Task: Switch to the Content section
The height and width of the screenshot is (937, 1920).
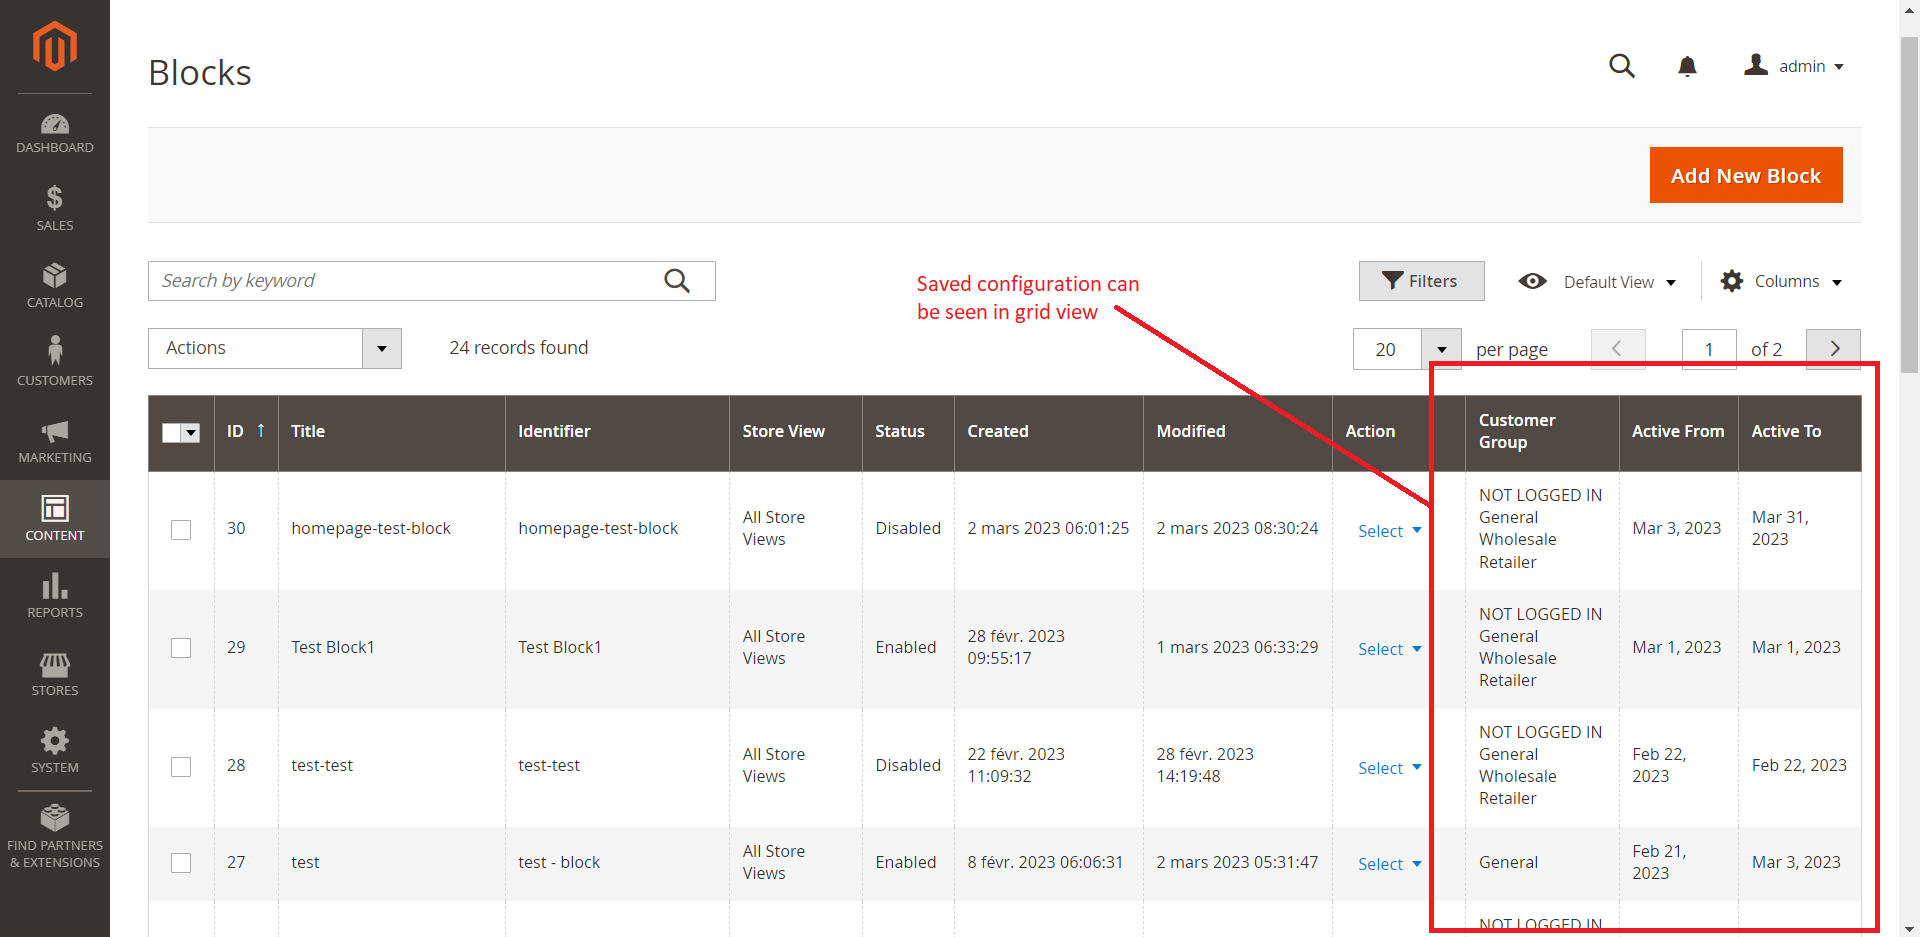Action: point(55,518)
